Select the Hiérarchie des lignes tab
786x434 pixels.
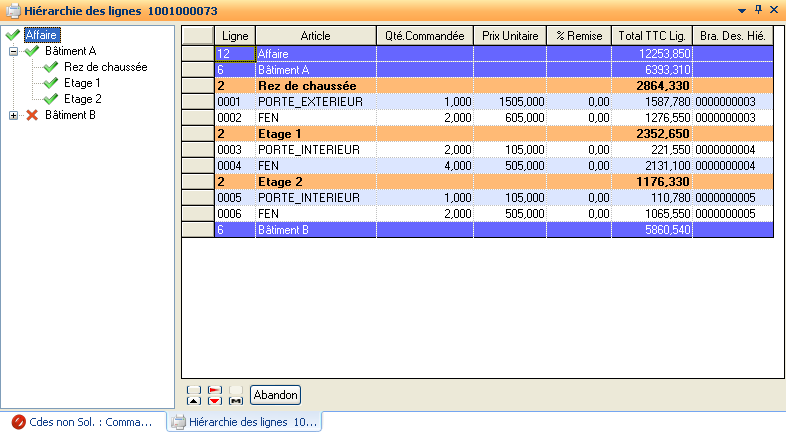tap(245, 422)
